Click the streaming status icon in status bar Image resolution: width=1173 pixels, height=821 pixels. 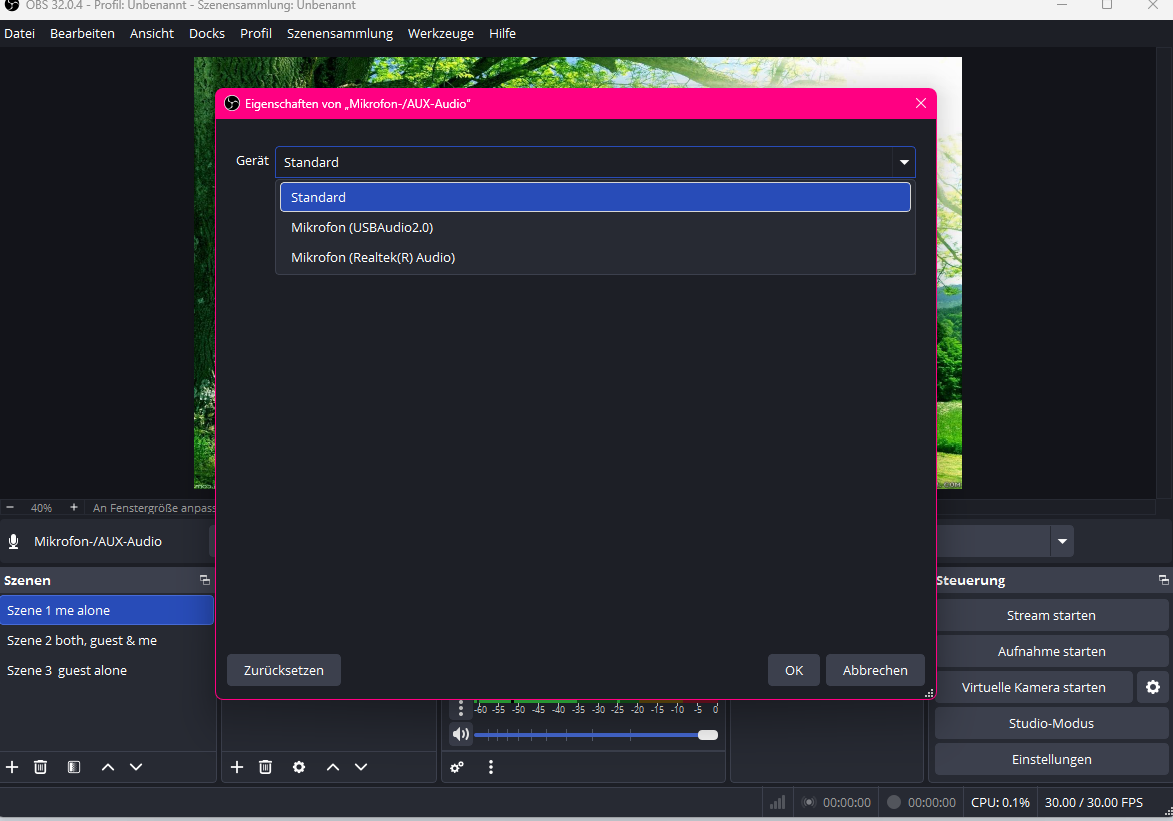pyautogui.click(x=809, y=802)
